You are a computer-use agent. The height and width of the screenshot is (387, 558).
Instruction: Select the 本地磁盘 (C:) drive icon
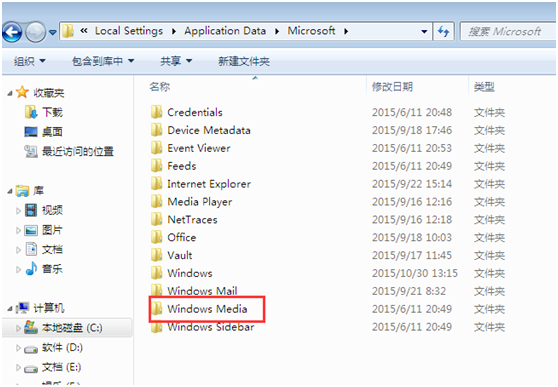pos(31,327)
